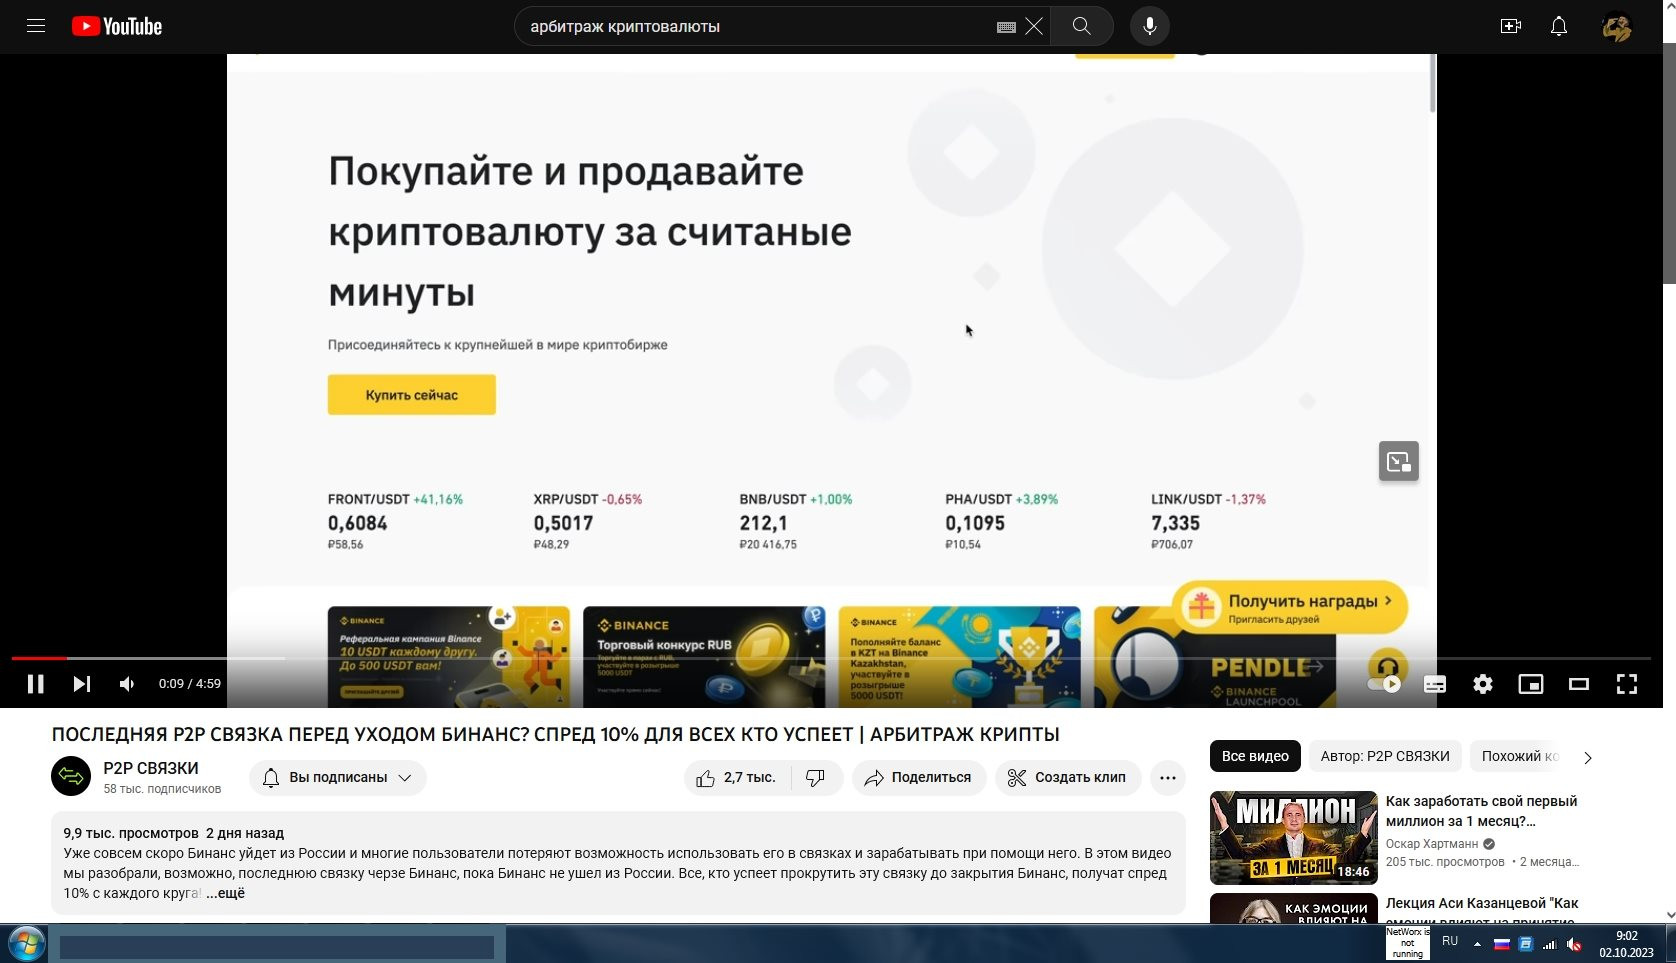Screen dimensions: 1676x963
Task: Skip to the next video
Action: pyautogui.click(x=82, y=684)
